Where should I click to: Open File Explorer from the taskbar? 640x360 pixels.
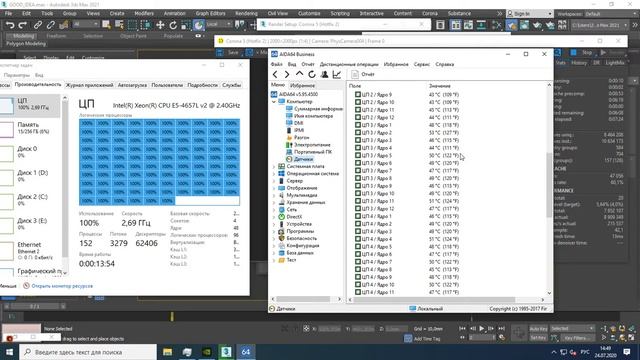click(x=167, y=352)
